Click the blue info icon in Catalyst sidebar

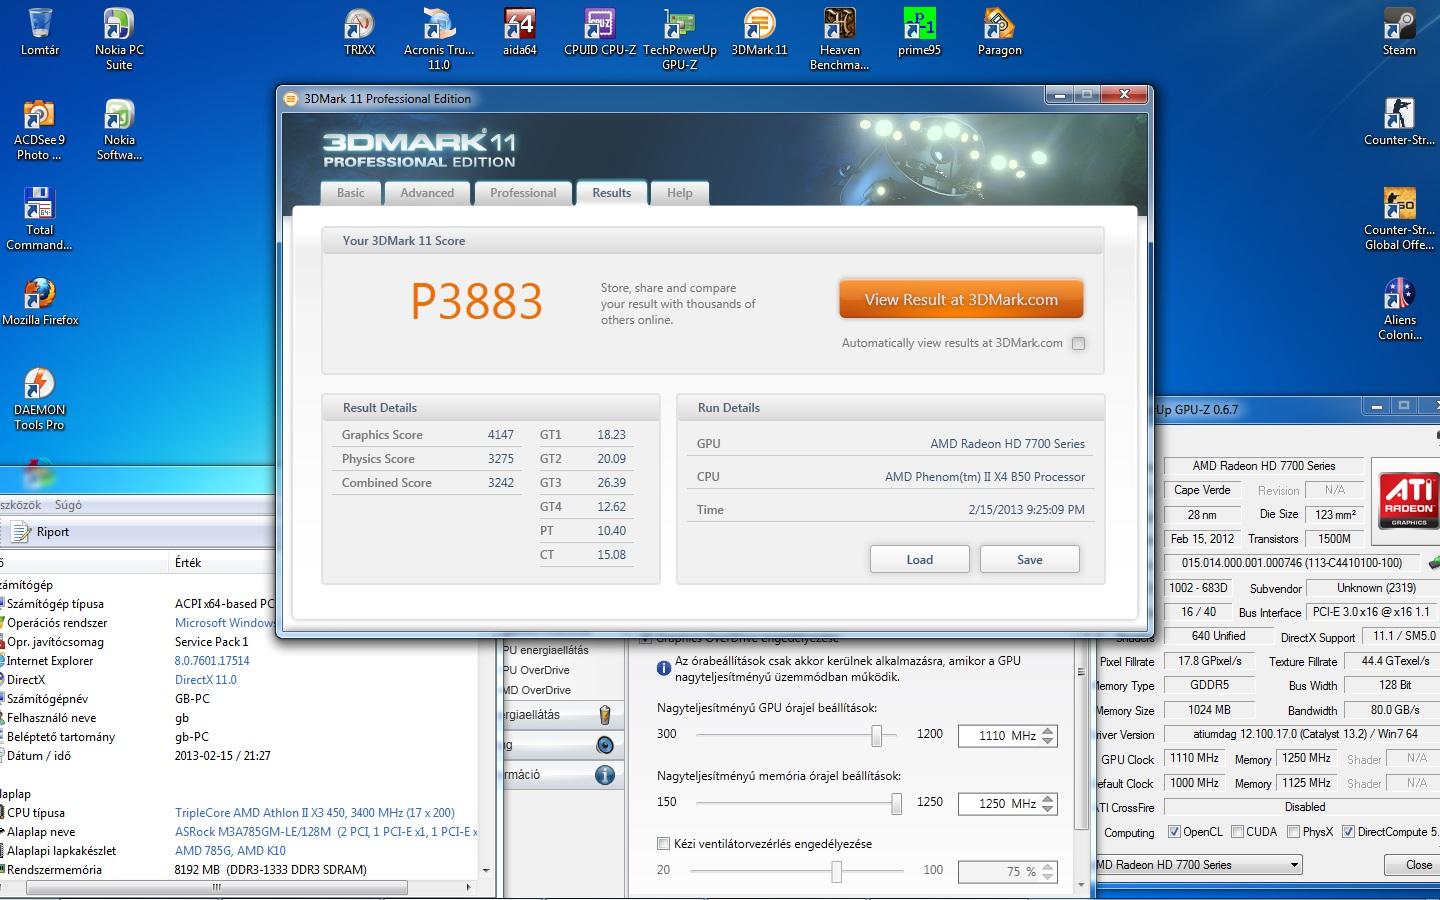(x=604, y=775)
